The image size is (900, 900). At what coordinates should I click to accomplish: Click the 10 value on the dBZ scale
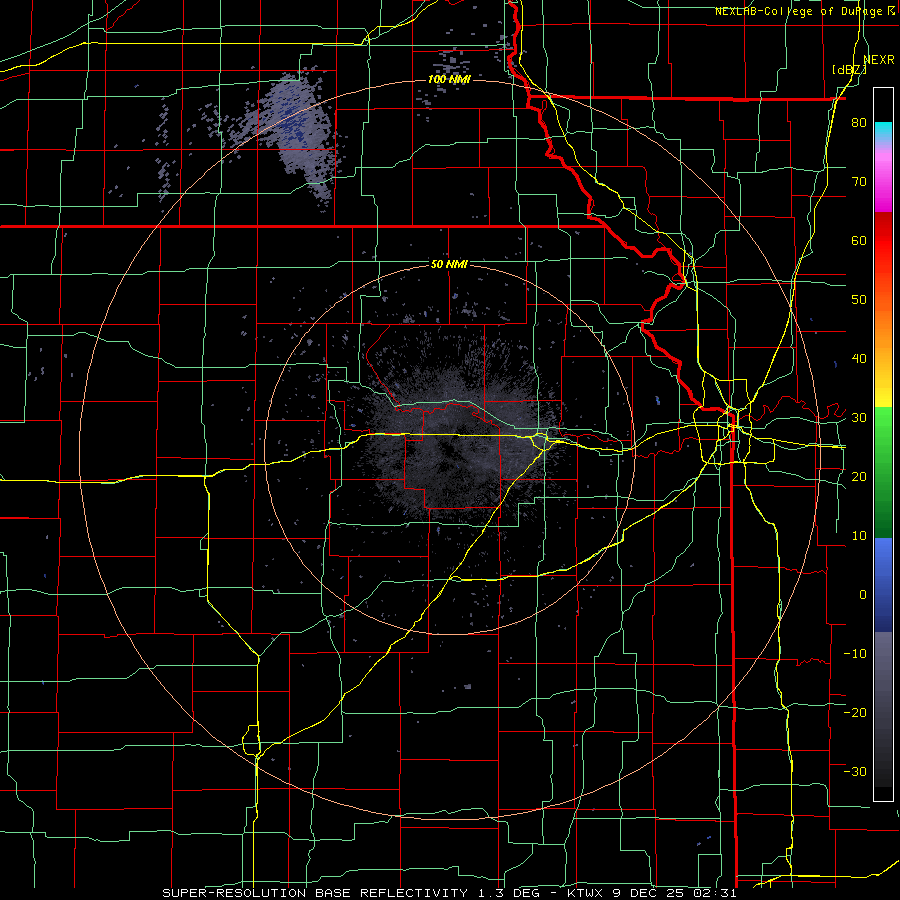tap(859, 536)
